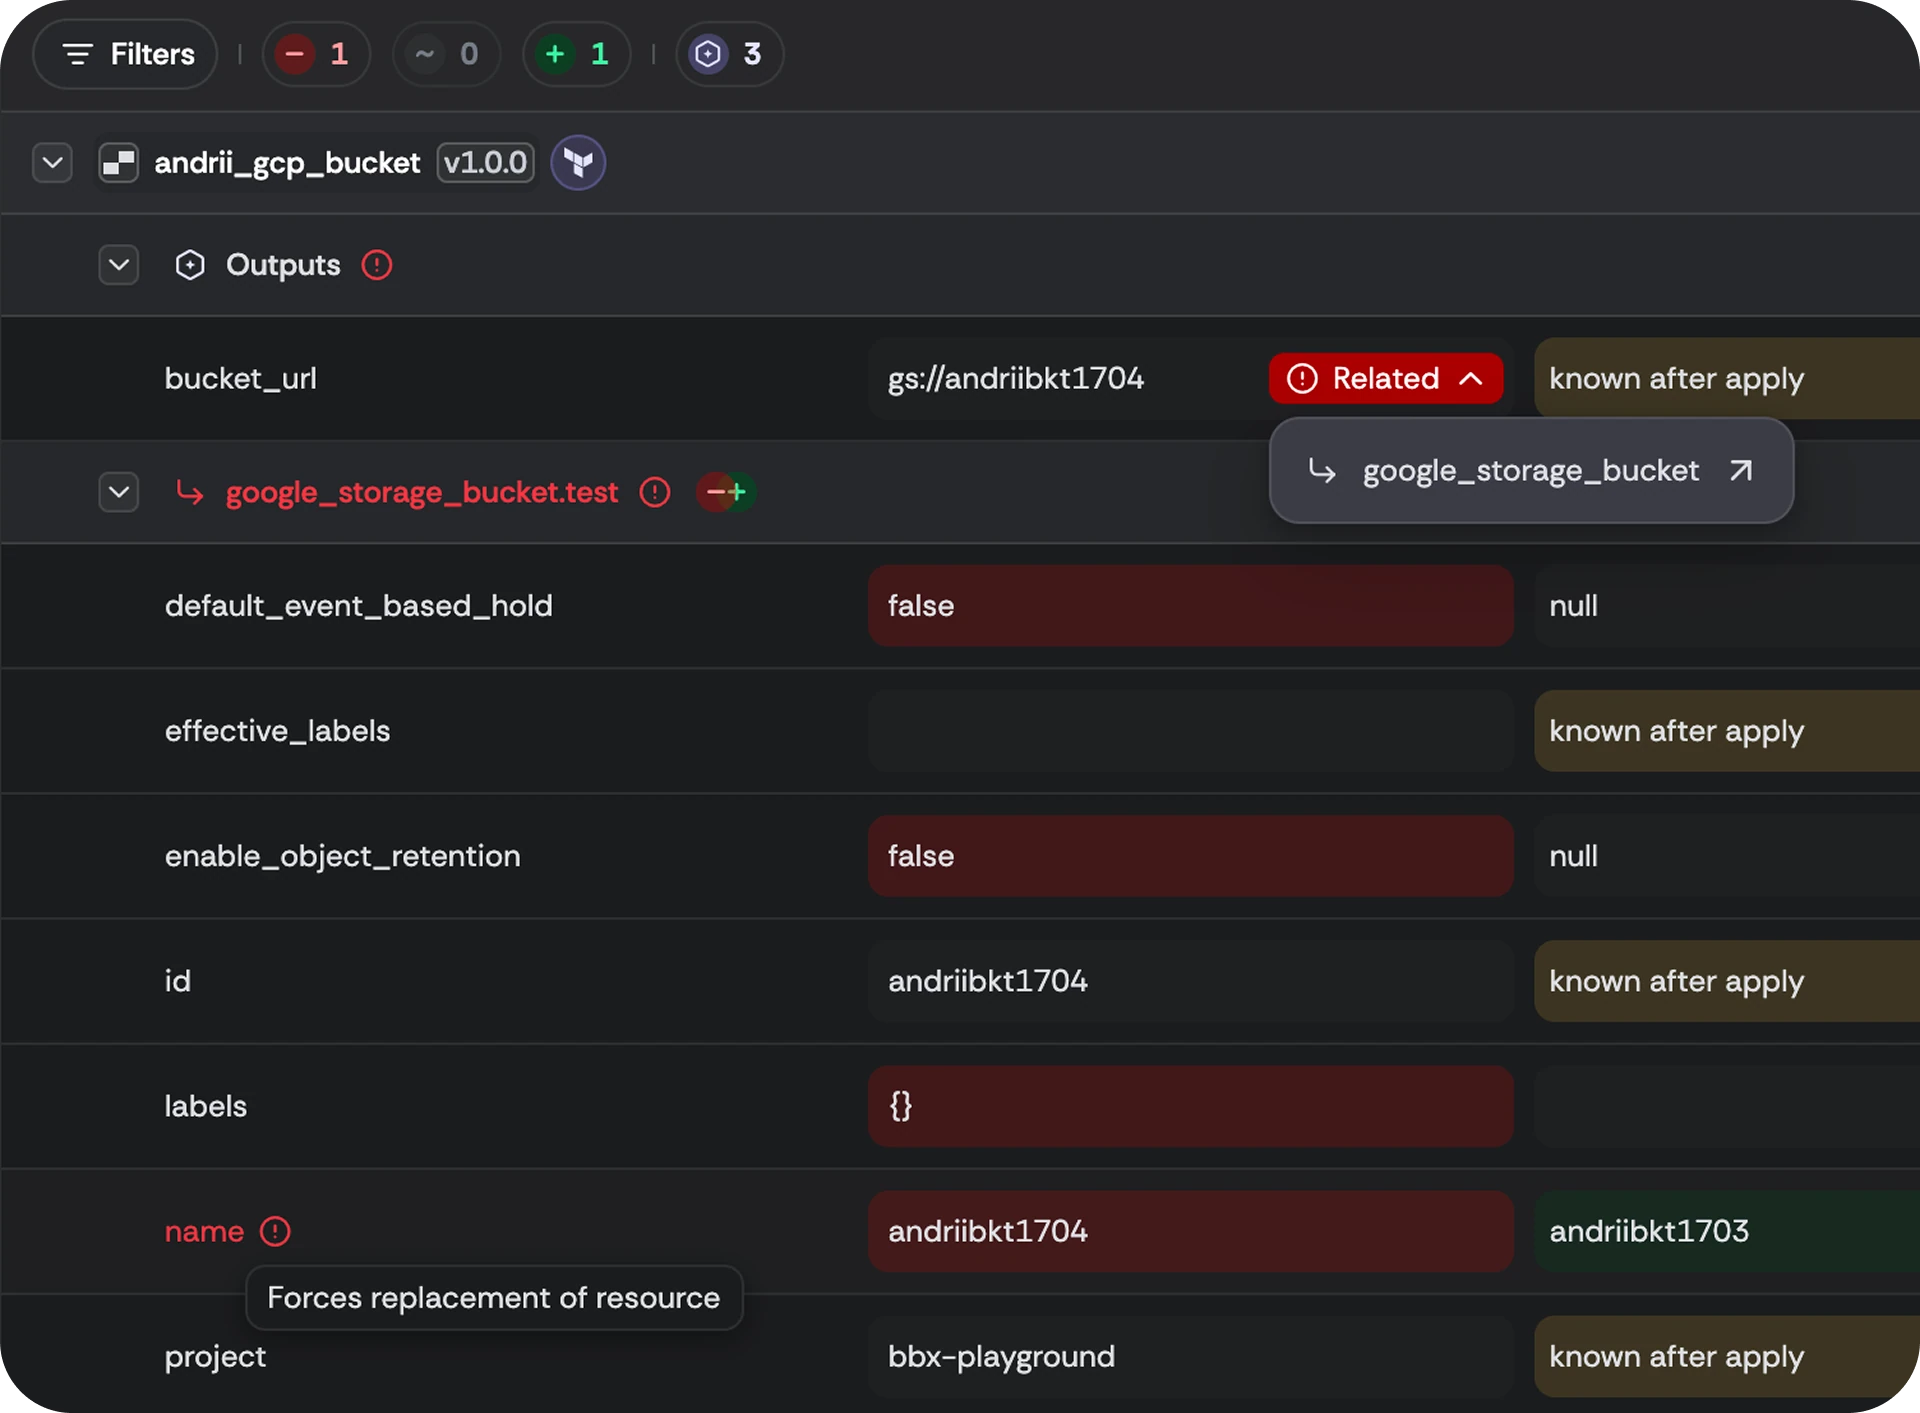Click the external arrow icon on google_storage_bucket

[1741, 470]
